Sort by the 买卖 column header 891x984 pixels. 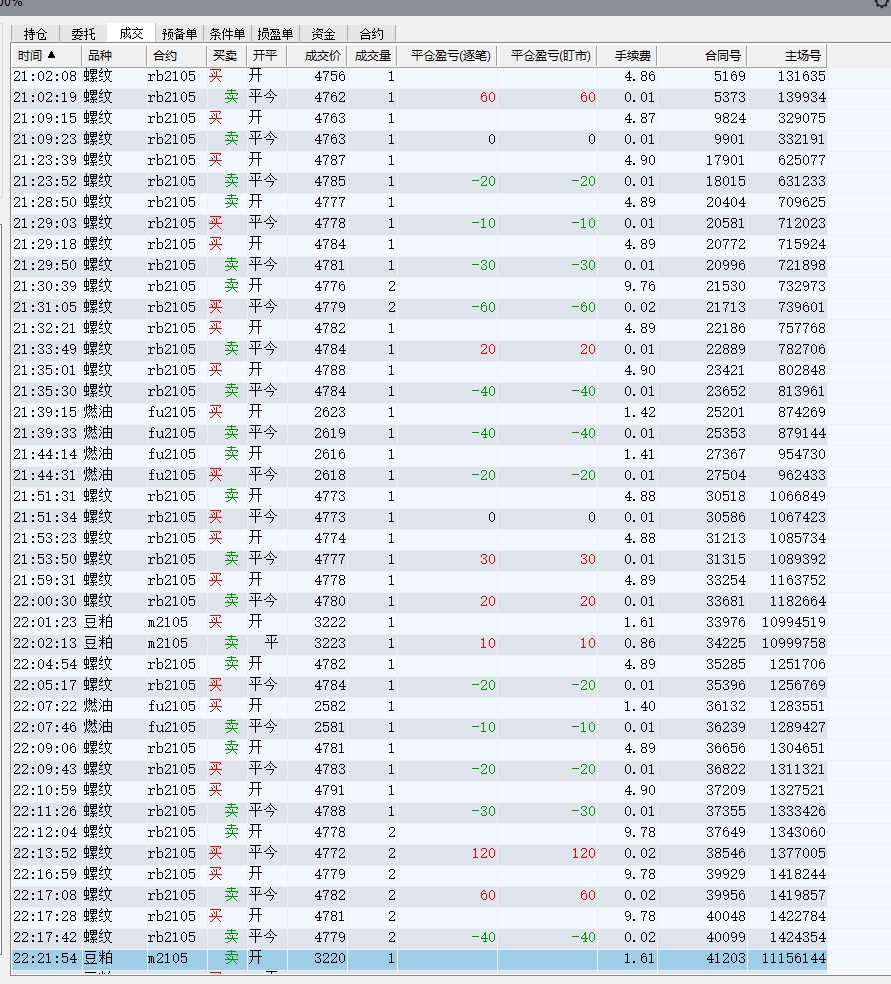tap(226, 56)
